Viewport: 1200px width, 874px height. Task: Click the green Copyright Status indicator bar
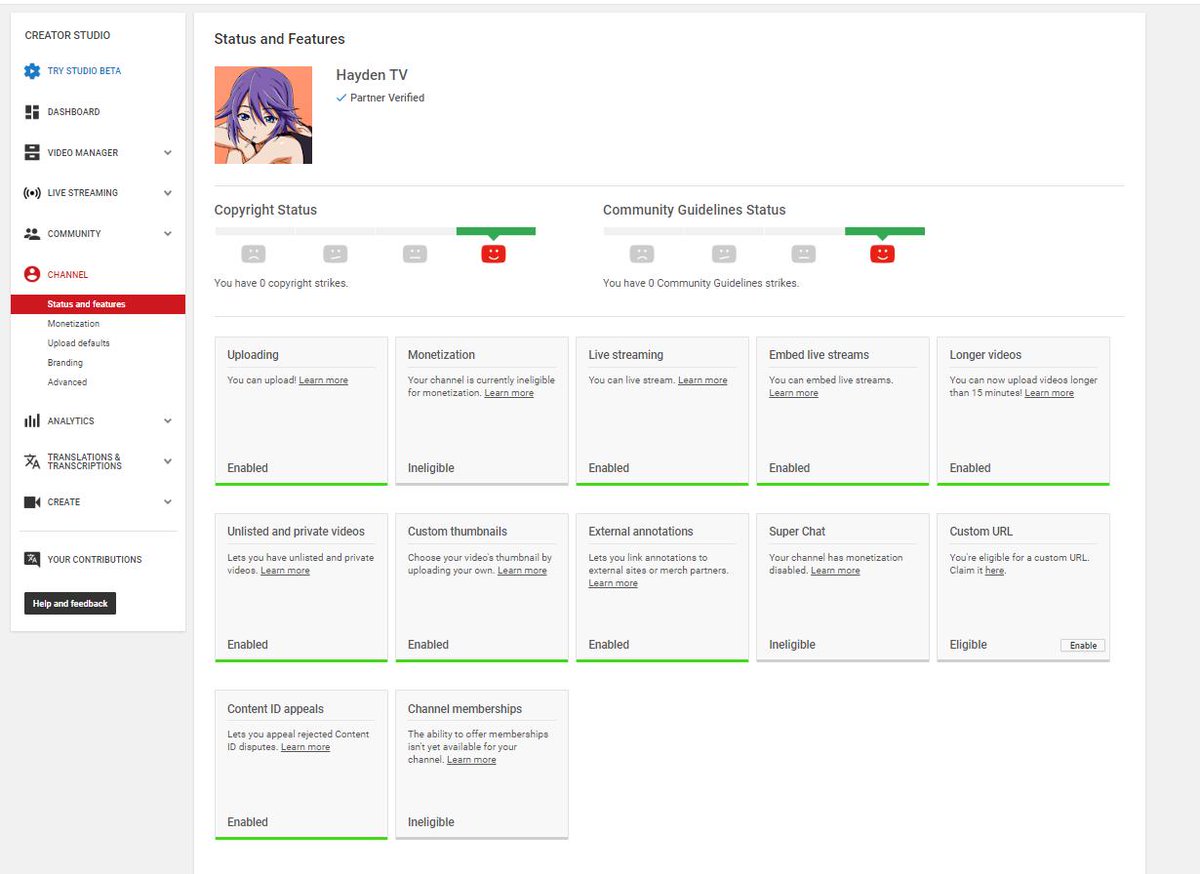(496, 231)
